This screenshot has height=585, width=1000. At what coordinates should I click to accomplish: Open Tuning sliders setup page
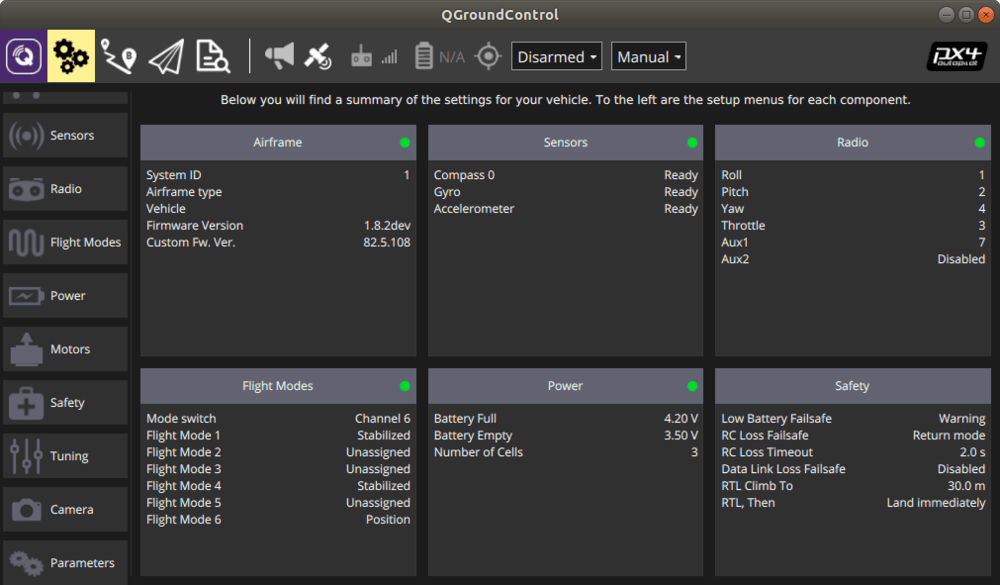tap(65, 456)
